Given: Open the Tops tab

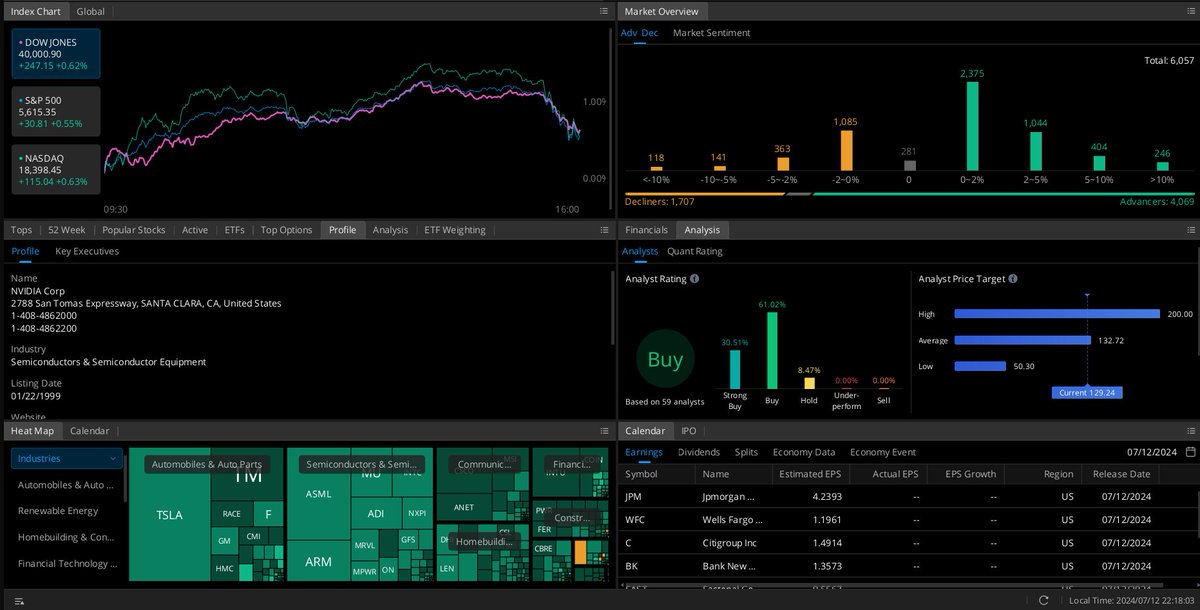Looking at the screenshot, I should [21, 230].
